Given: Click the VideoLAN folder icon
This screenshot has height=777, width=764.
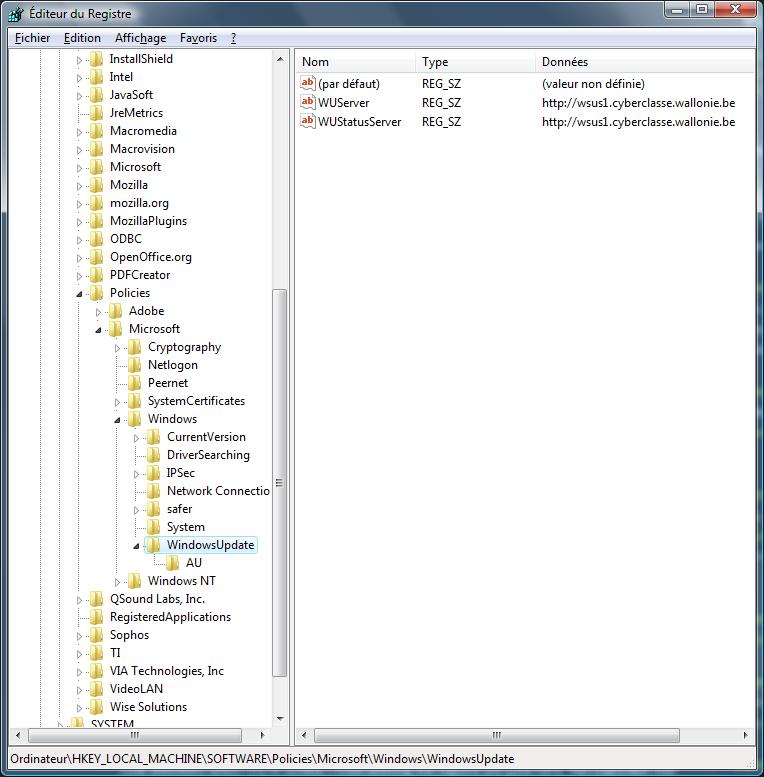Looking at the screenshot, I should click(x=97, y=689).
